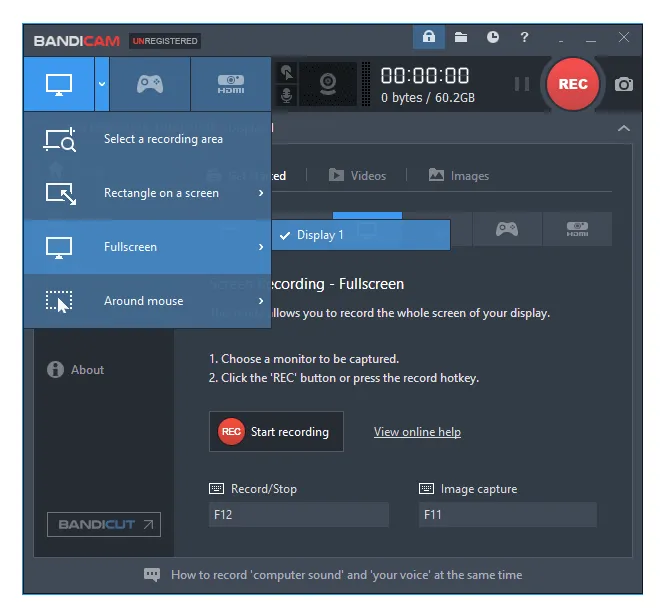Image resolution: width=669 pixels, height=612 pixels.
Task: Expand the Around mouse submenu arrow
Action: tap(261, 301)
